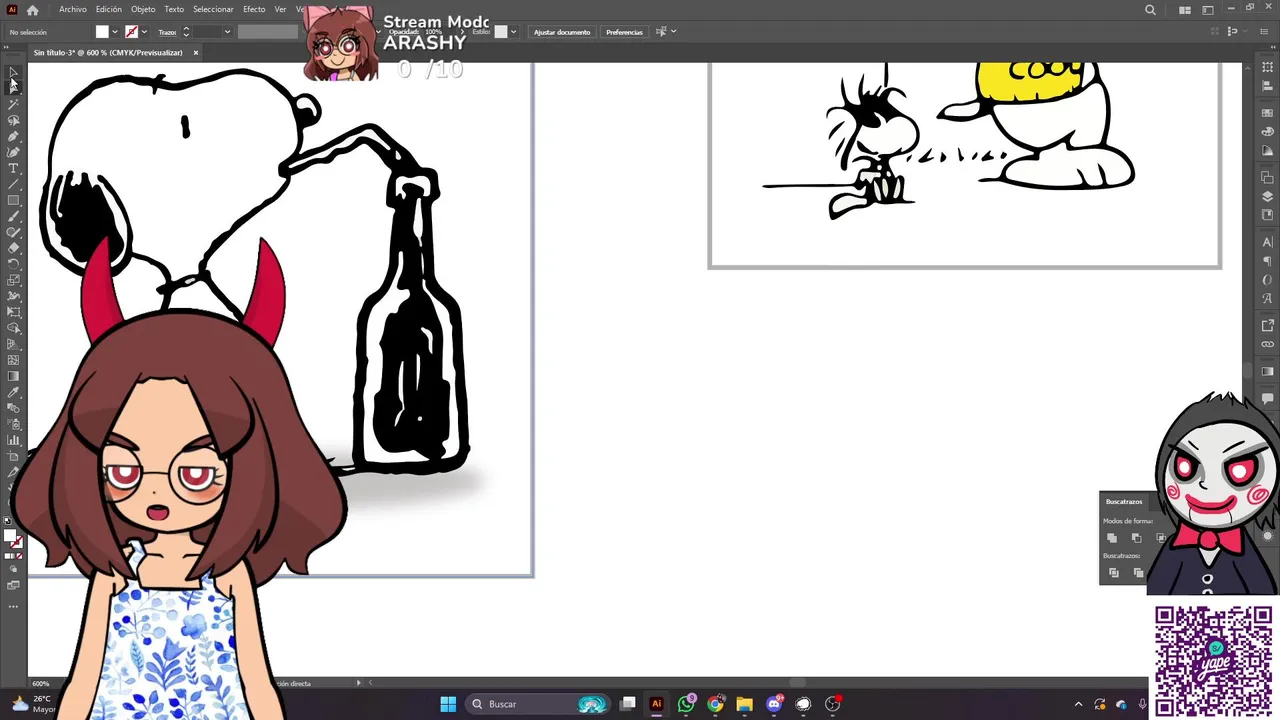Expand the stroke weight dropdown
Viewport: 1280px width, 720px height.
click(227, 32)
